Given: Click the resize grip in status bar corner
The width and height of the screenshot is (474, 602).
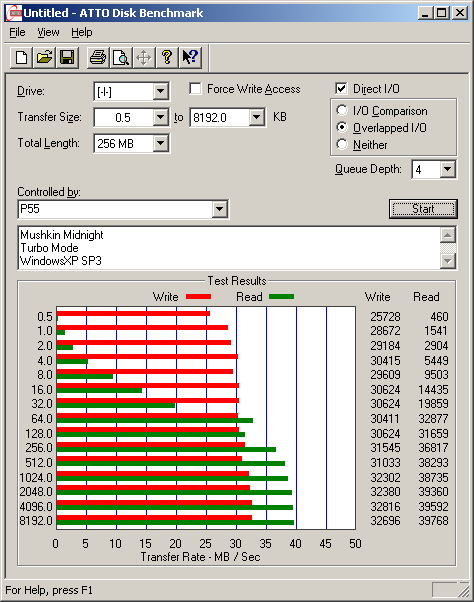Looking at the screenshot, I should 464,590.
